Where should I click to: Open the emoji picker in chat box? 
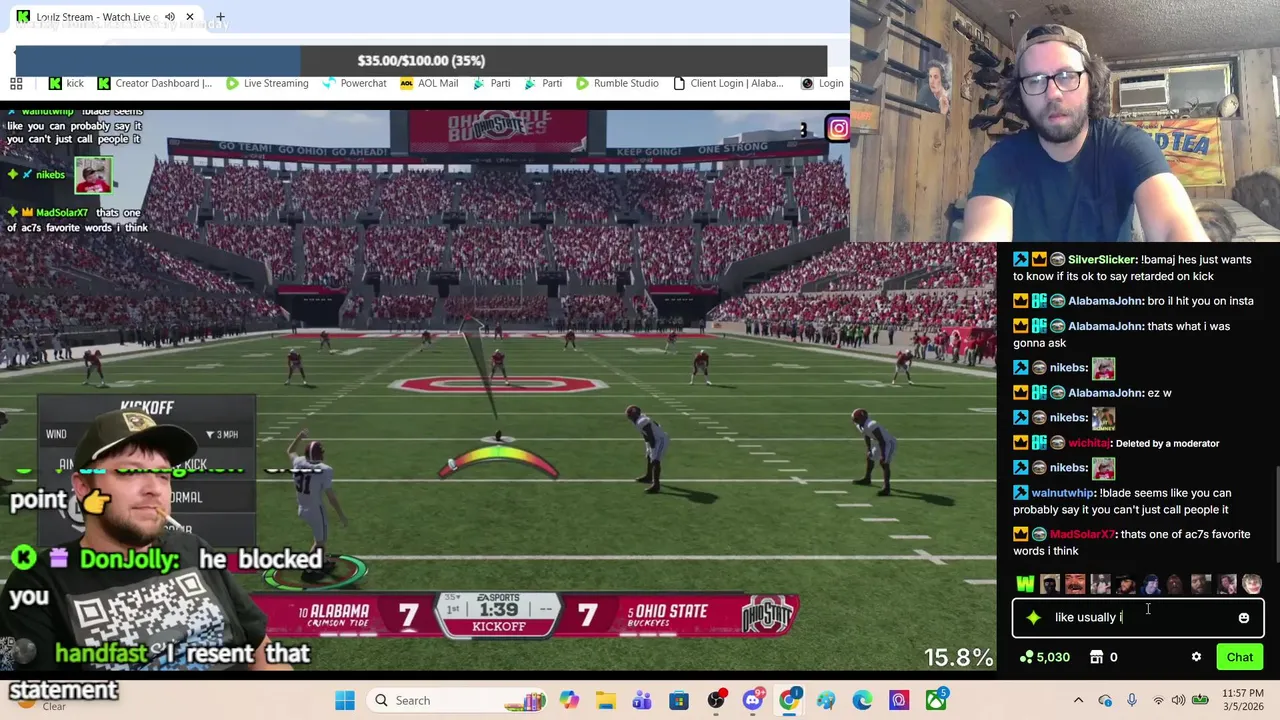[1244, 618]
